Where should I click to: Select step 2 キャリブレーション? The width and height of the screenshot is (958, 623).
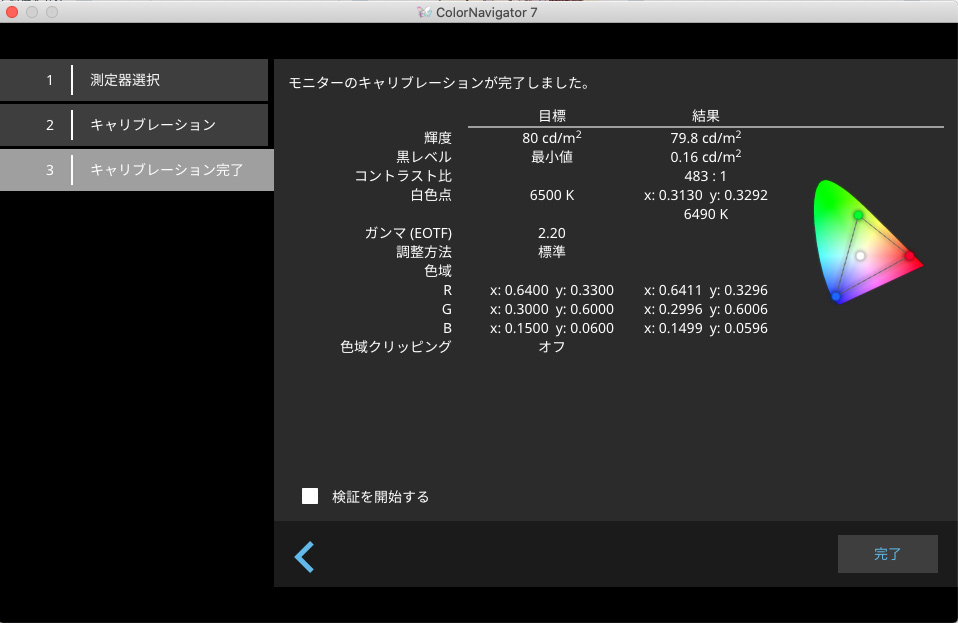tap(134, 125)
